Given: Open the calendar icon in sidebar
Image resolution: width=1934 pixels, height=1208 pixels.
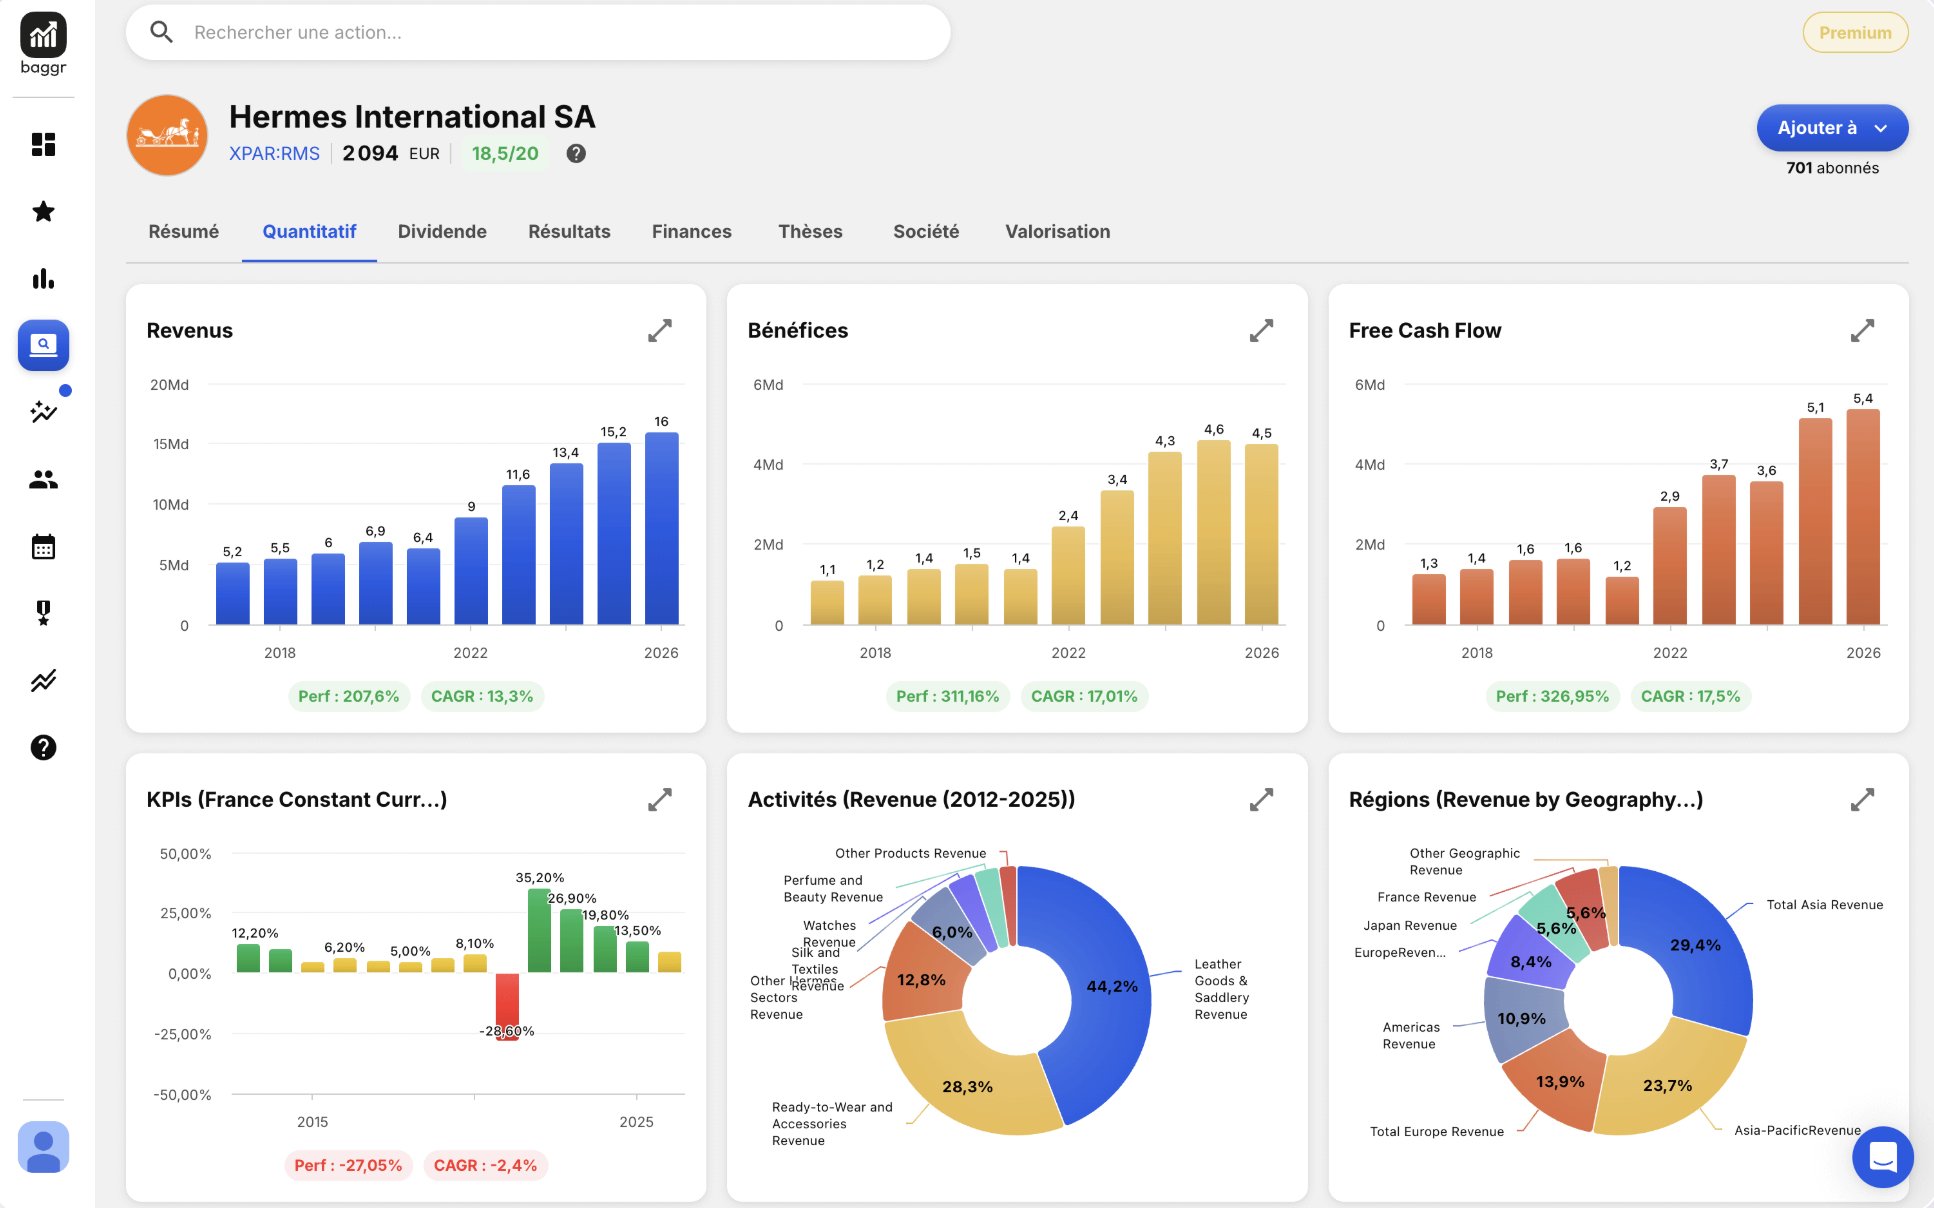Looking at the screenshot, I should (43, 546).
